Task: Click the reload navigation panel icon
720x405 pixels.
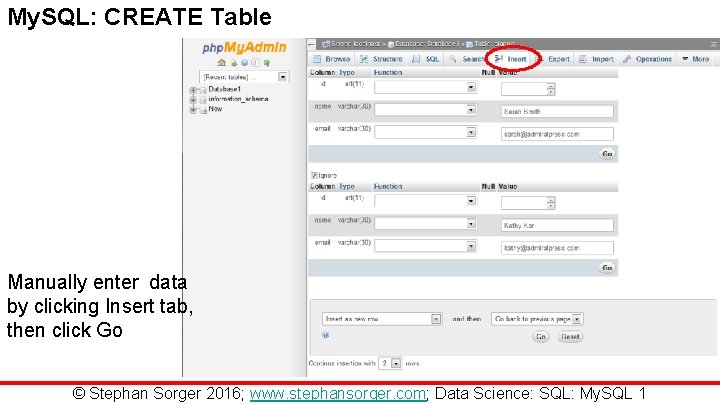Action: [266, 62]
